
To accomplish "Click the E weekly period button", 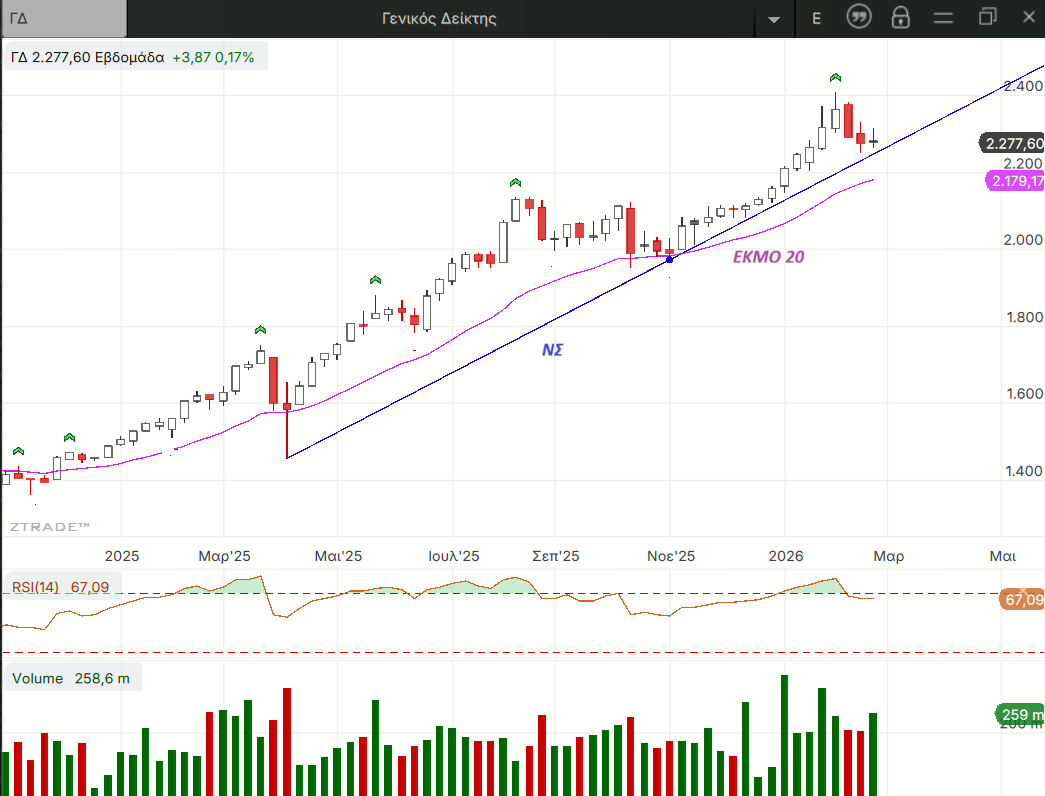I will pyautogui.click(x=817, y=18).
